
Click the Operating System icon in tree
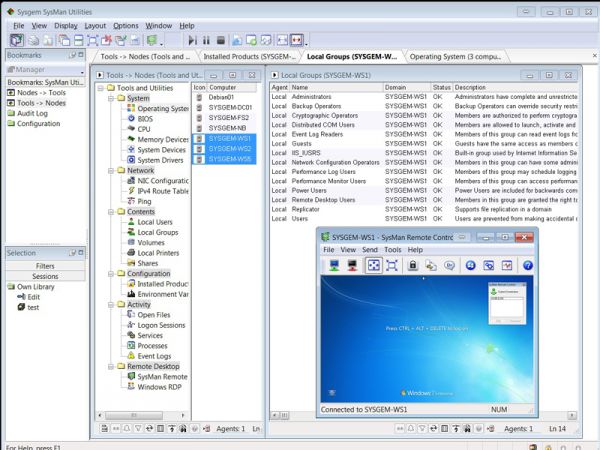click(x=131, y=108)
